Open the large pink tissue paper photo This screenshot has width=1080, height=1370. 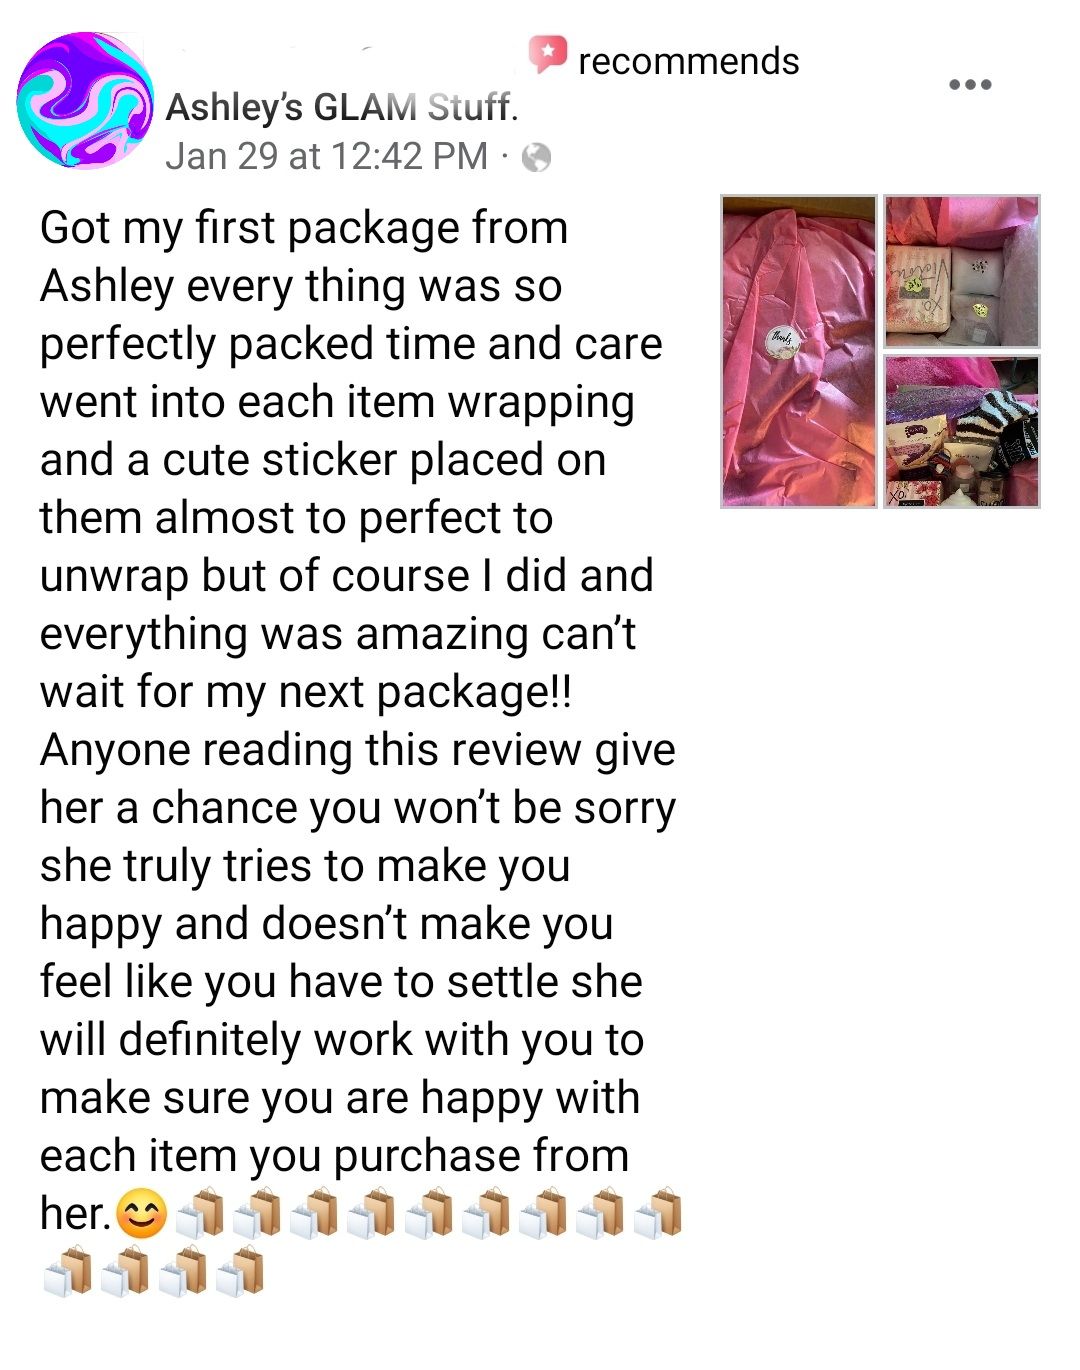tap(799, 351)
